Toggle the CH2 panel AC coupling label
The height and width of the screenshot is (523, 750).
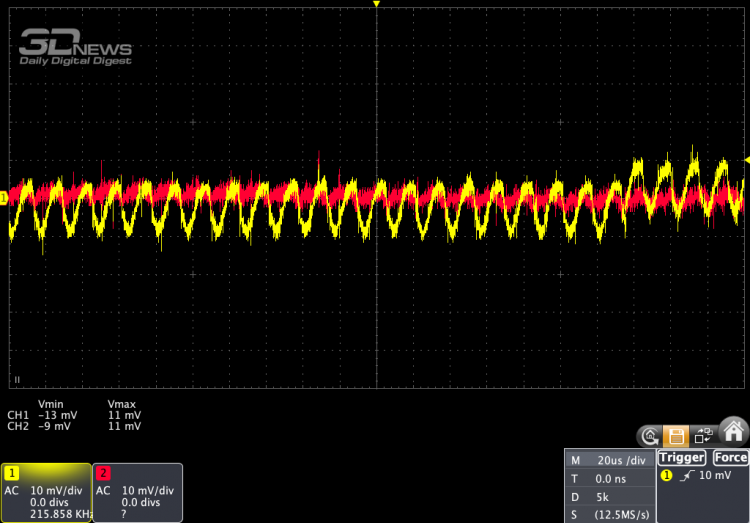pyautogui.click(x=103, y=490)
